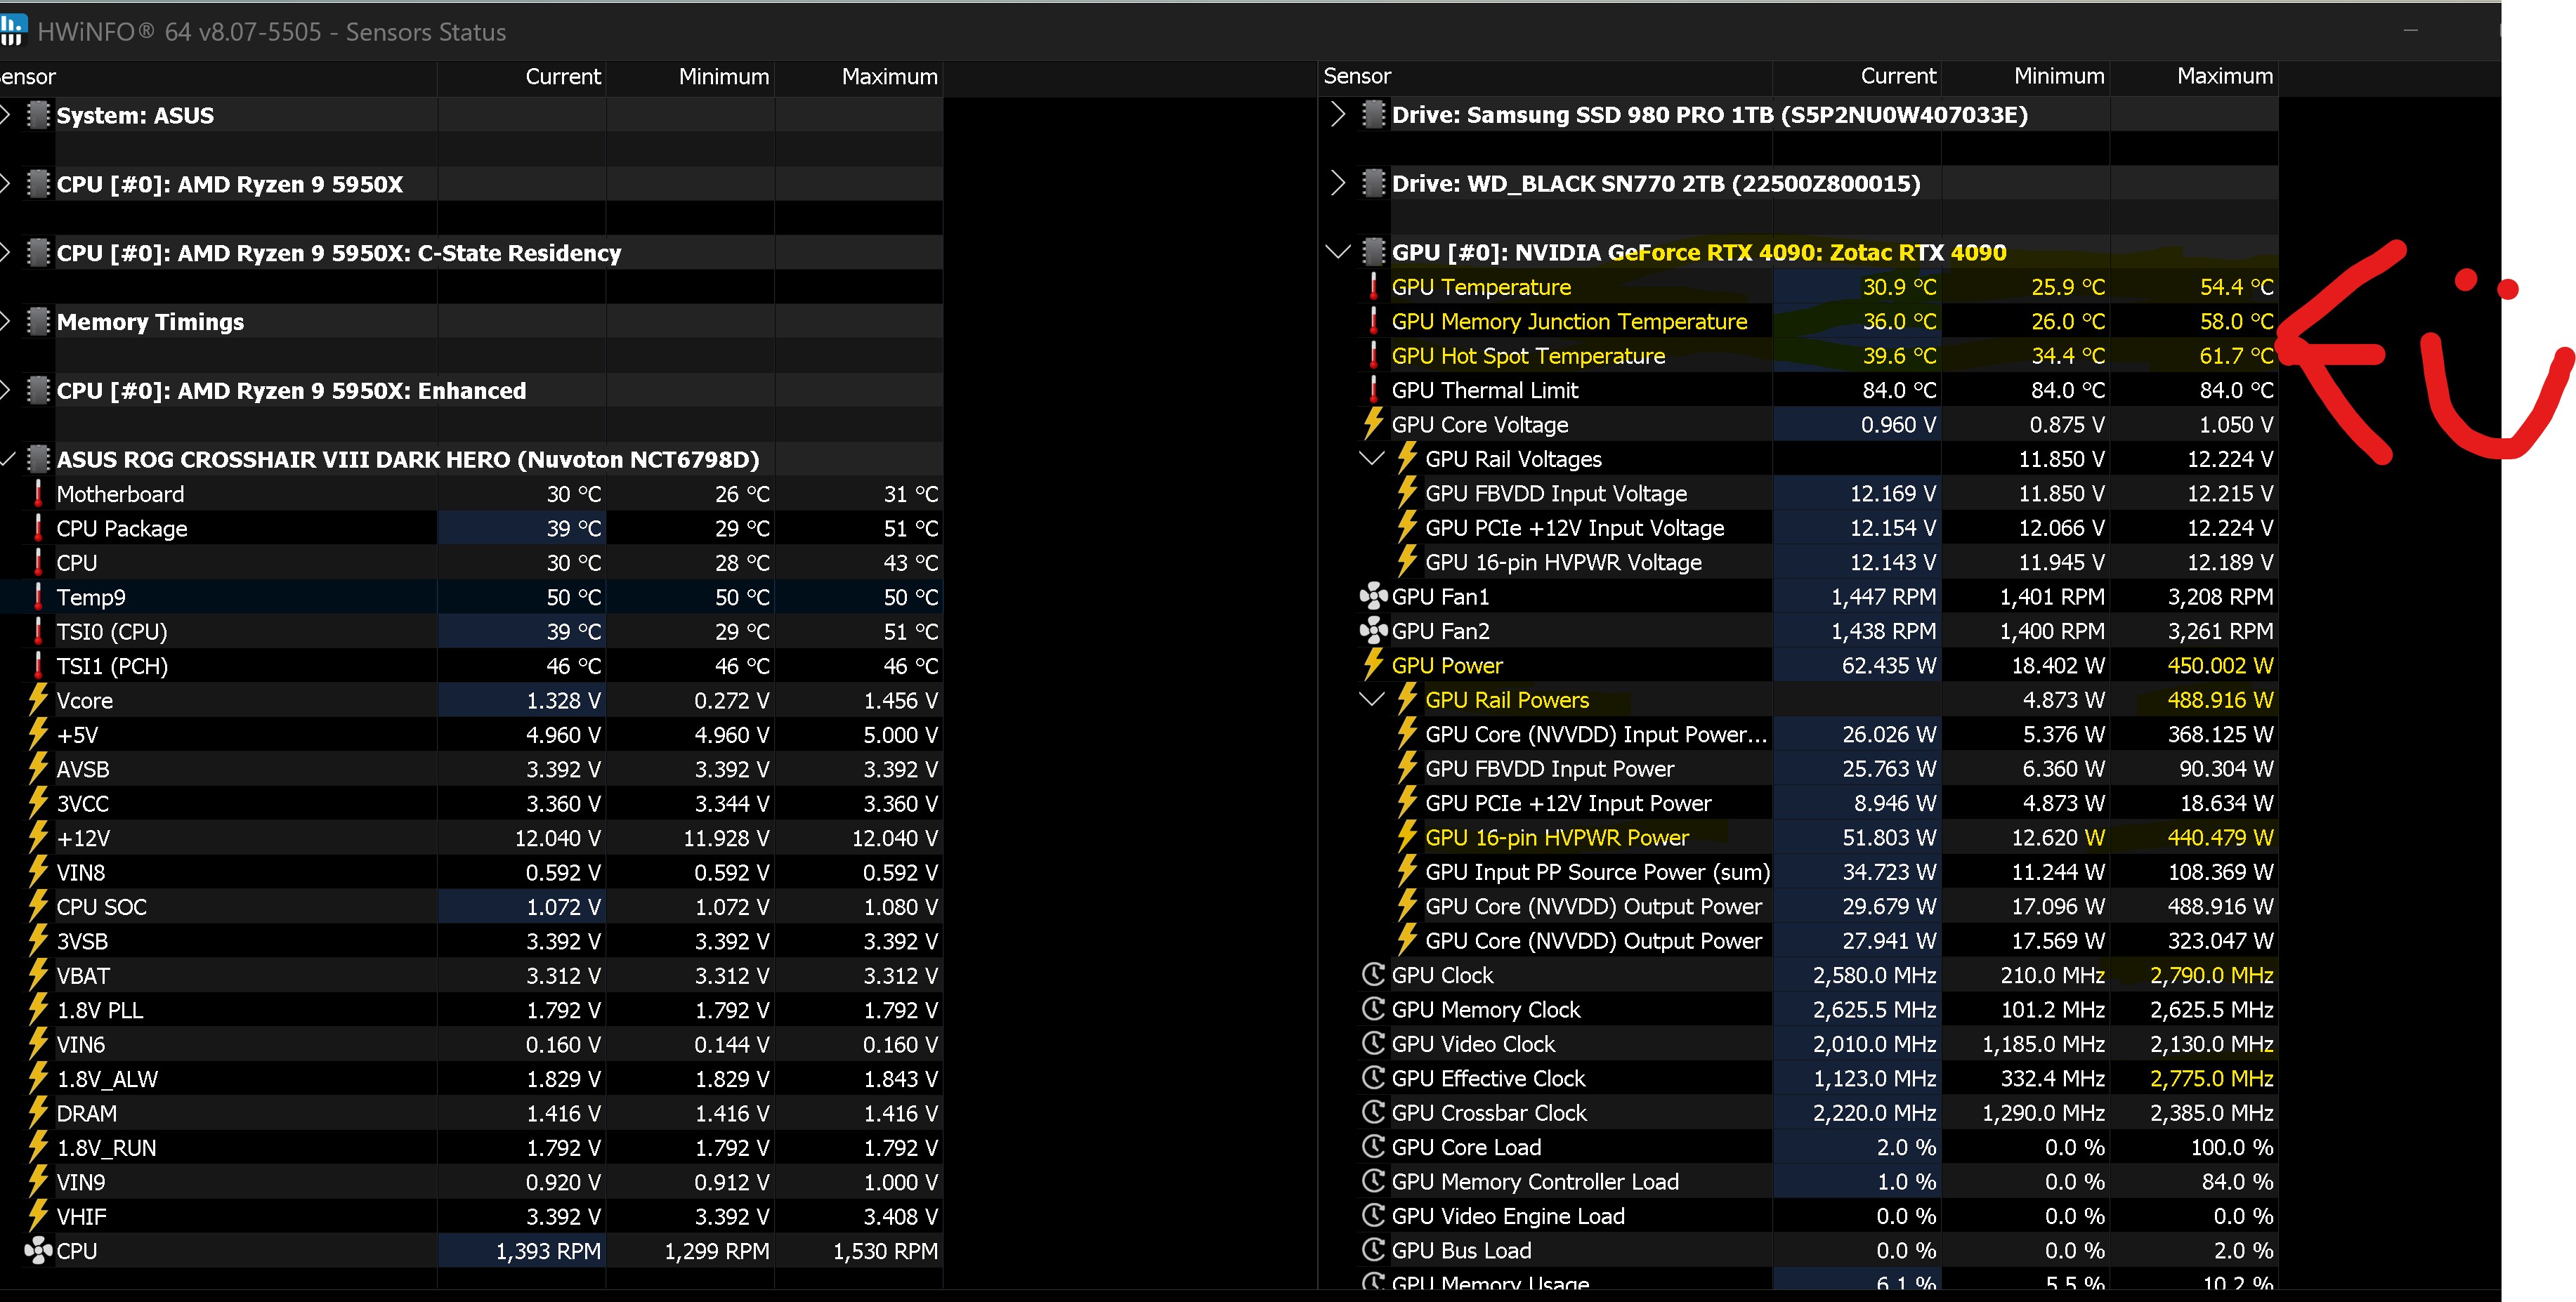Click lightning bolt icon beside Vcore
This screenshot has width=2576, height=1302.
point(38,700)
